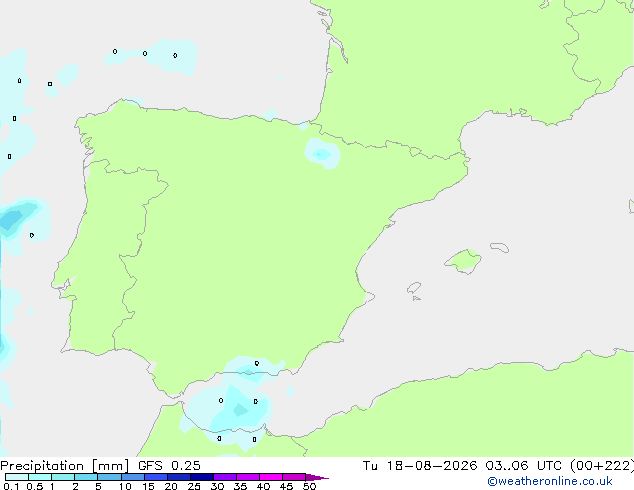Select the legend swatch between 5 and 10
Viewport: 634px width, 490px height.
109,477
